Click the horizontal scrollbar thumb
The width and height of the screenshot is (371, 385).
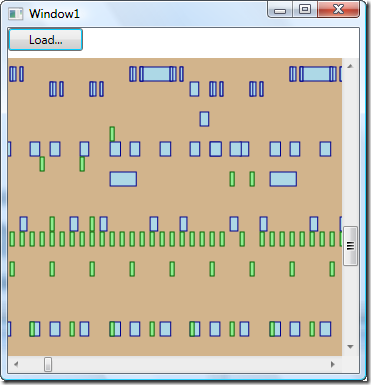tap(48, 364)
